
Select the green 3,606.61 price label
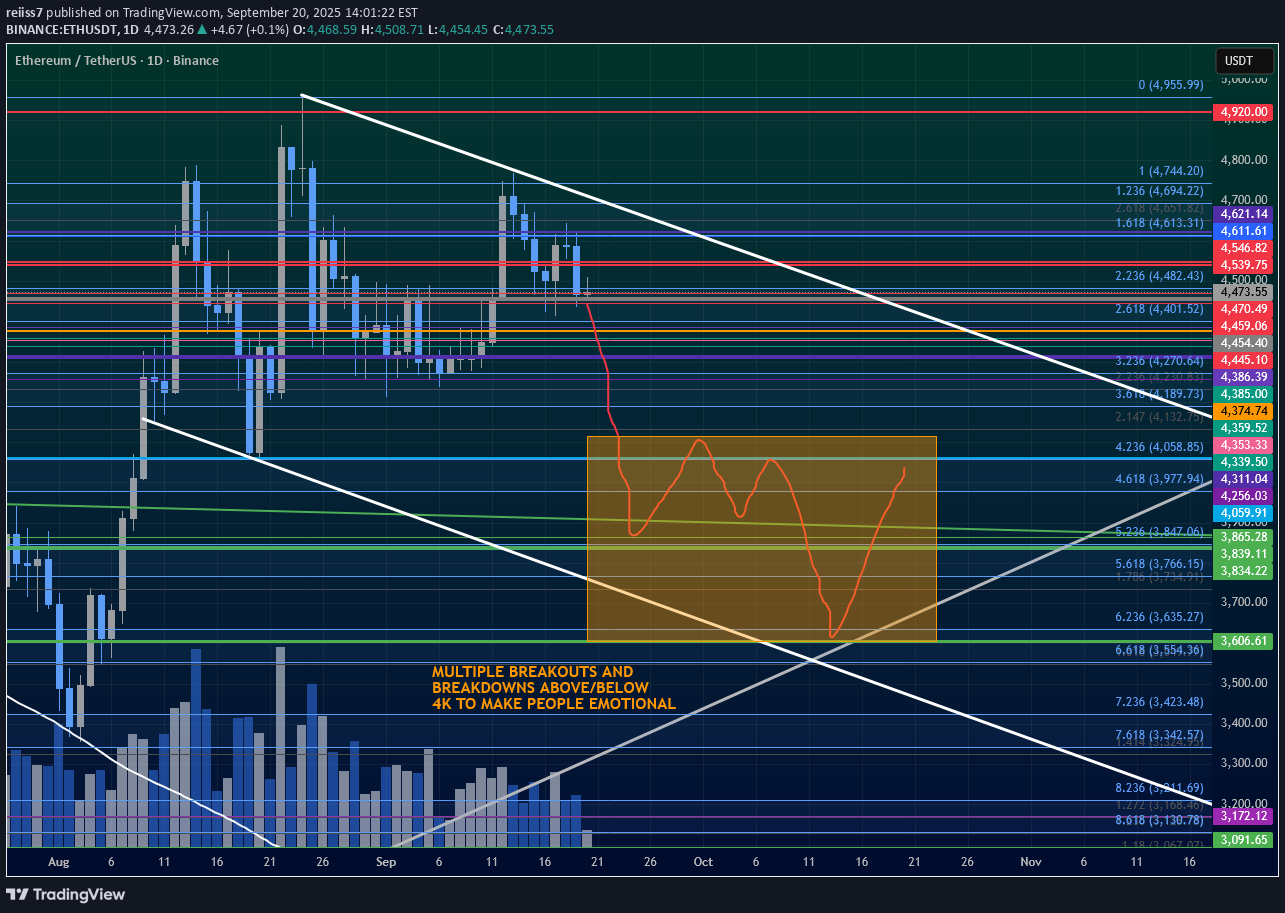pyautogui.click(x=1243, y=641)
